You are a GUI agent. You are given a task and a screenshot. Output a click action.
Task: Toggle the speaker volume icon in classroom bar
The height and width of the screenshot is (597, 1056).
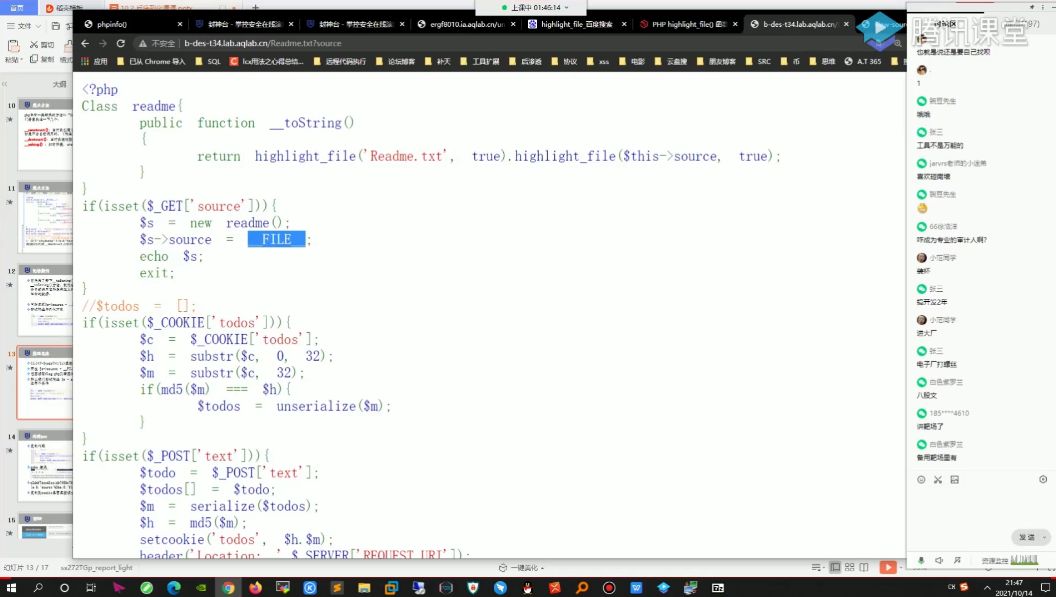939,561
